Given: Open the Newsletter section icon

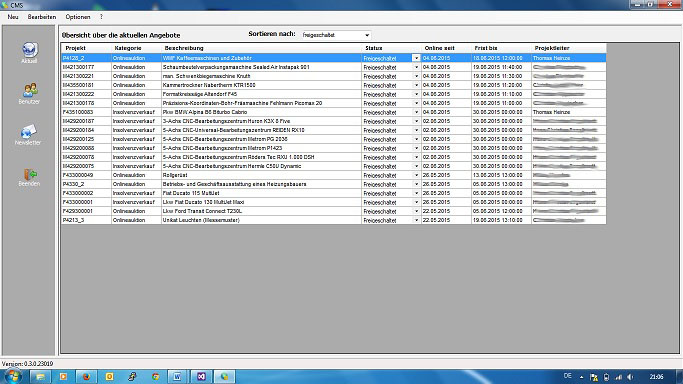Looking at the screenshot, I should click(x=28, y=135).
